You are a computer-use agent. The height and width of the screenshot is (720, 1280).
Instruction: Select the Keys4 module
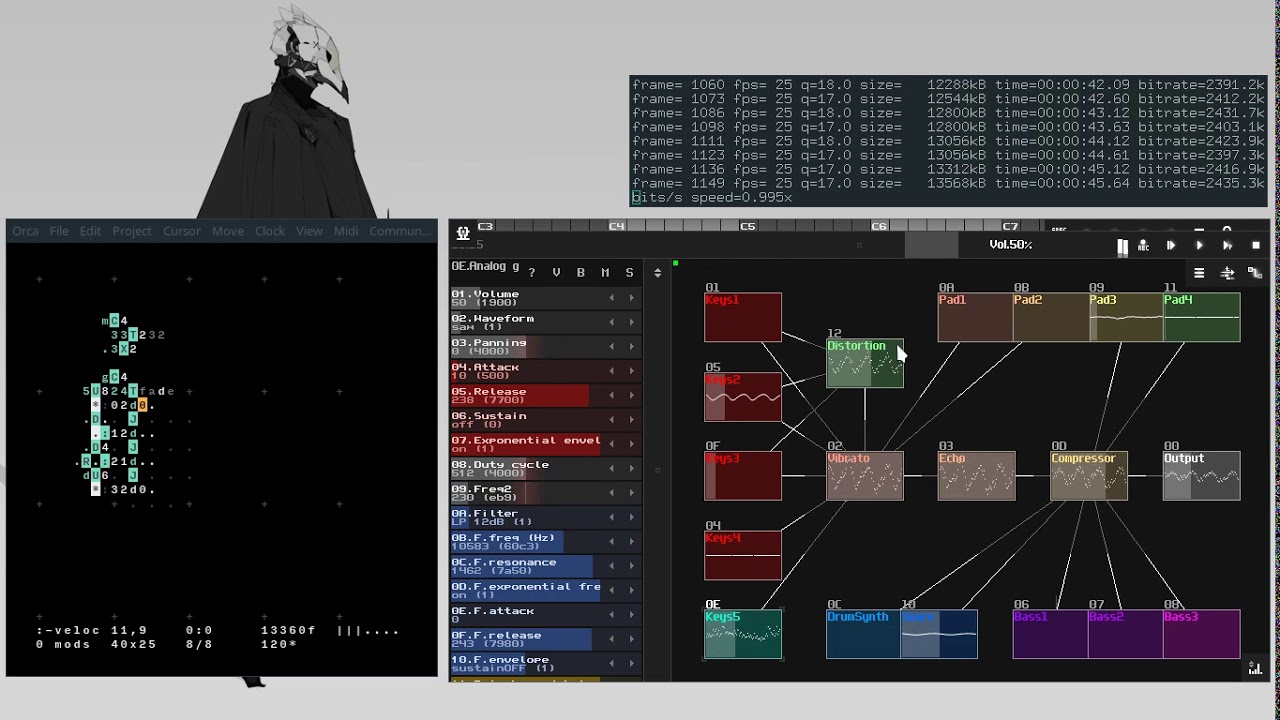743,555
